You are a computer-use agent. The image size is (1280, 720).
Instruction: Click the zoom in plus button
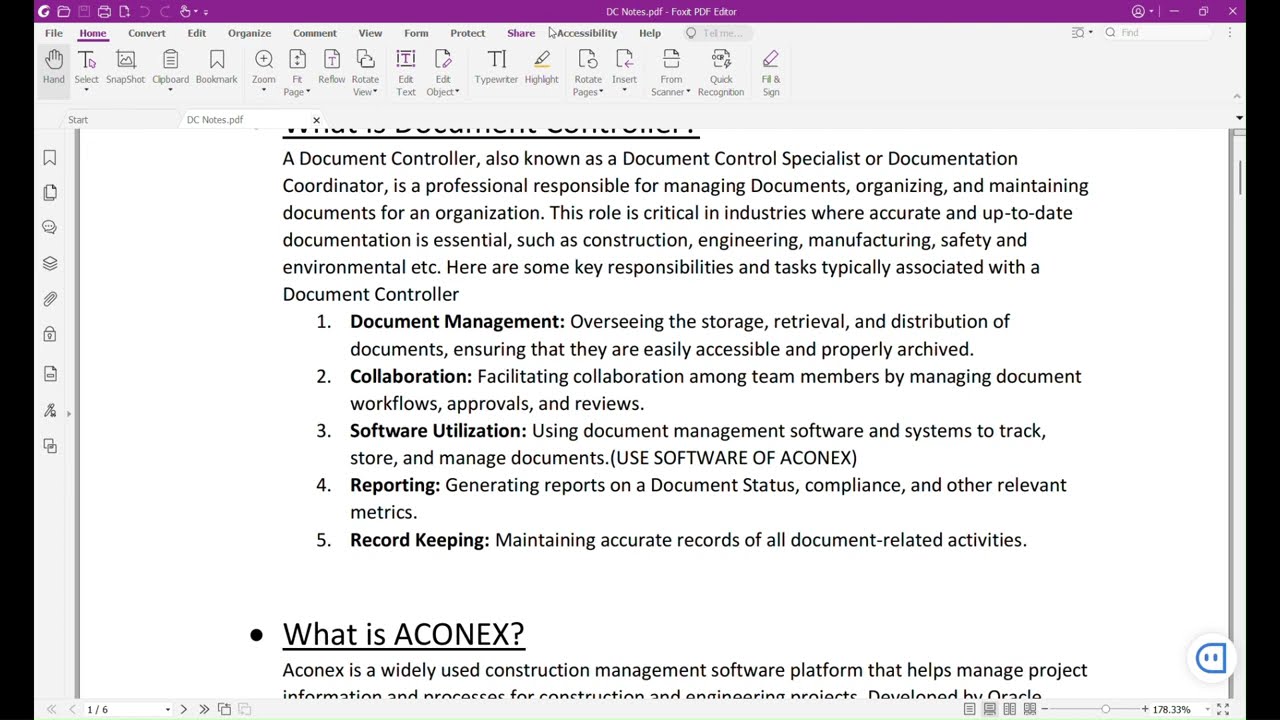pyautogui.click(x=1145, y=709)
